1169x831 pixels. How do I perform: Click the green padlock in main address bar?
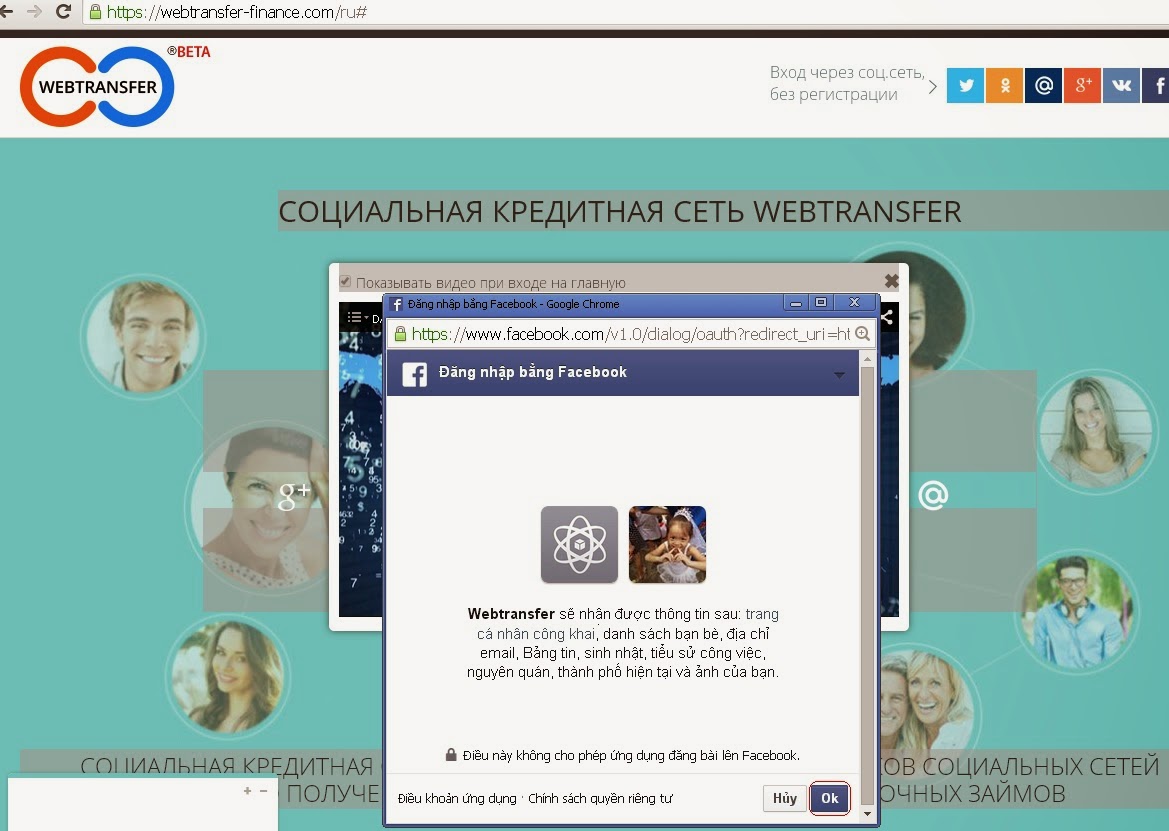(95, 12)
